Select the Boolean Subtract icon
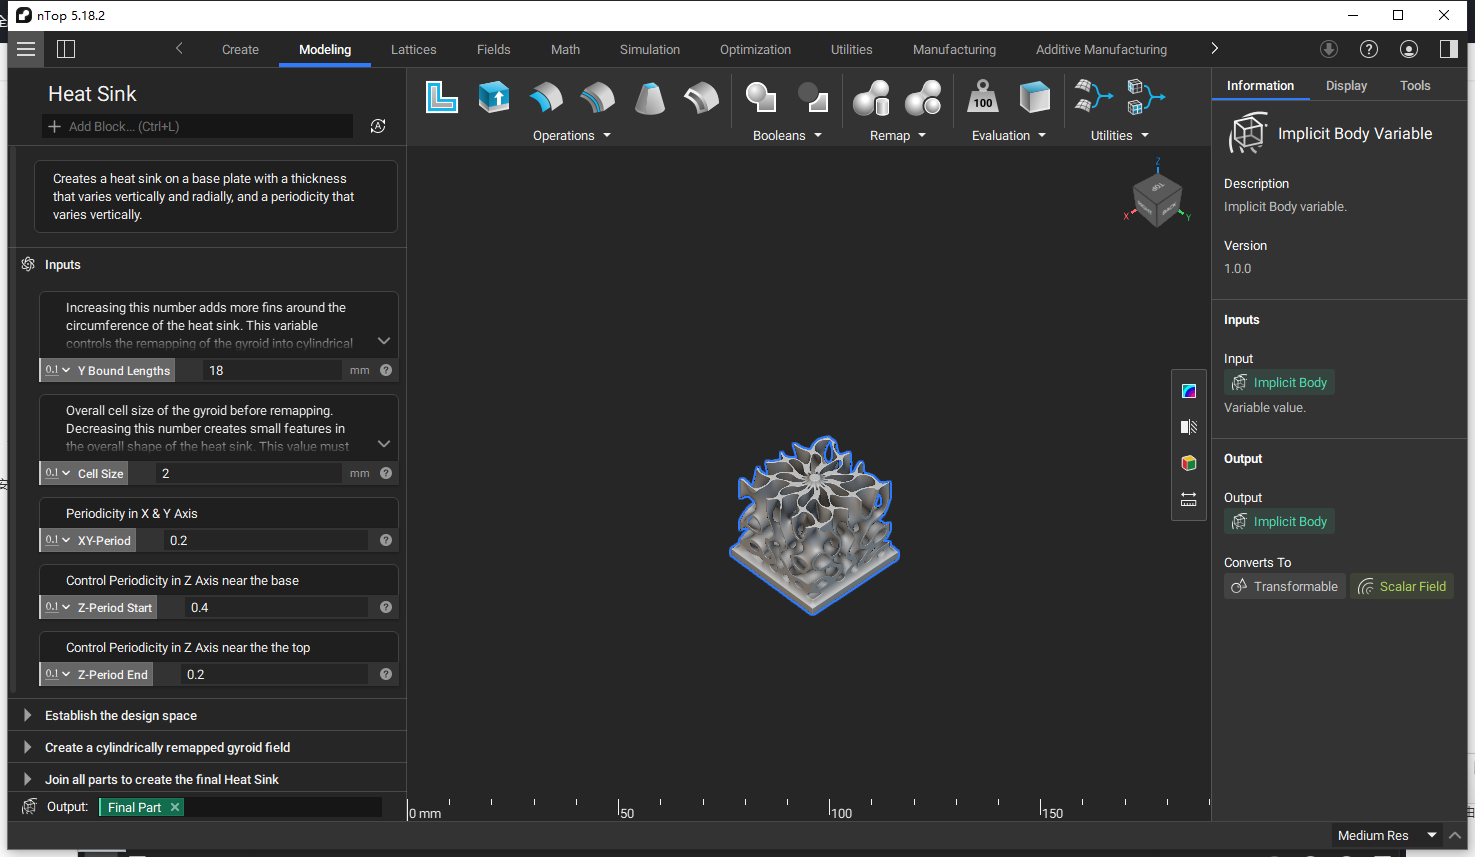The height and width of the screenshot is (857, 1475). [x=813, y=97]
